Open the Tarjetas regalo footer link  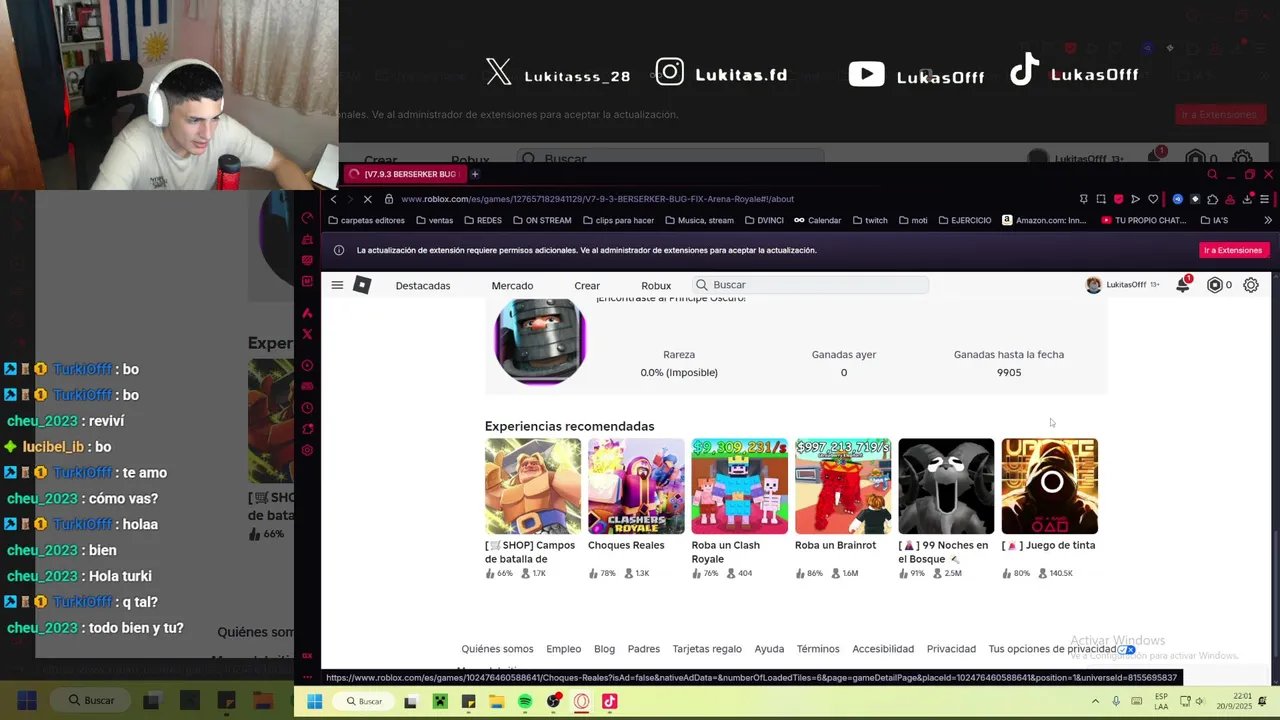tap(707, 649)
